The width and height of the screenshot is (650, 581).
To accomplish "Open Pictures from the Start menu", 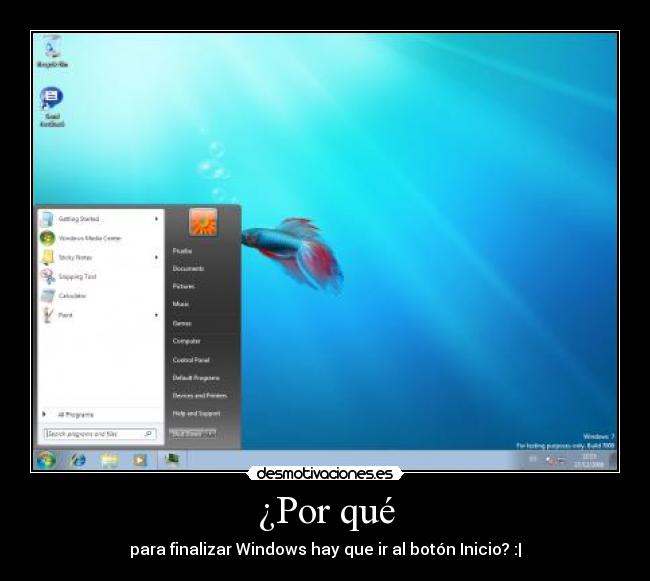I will [x=183, y=286].
